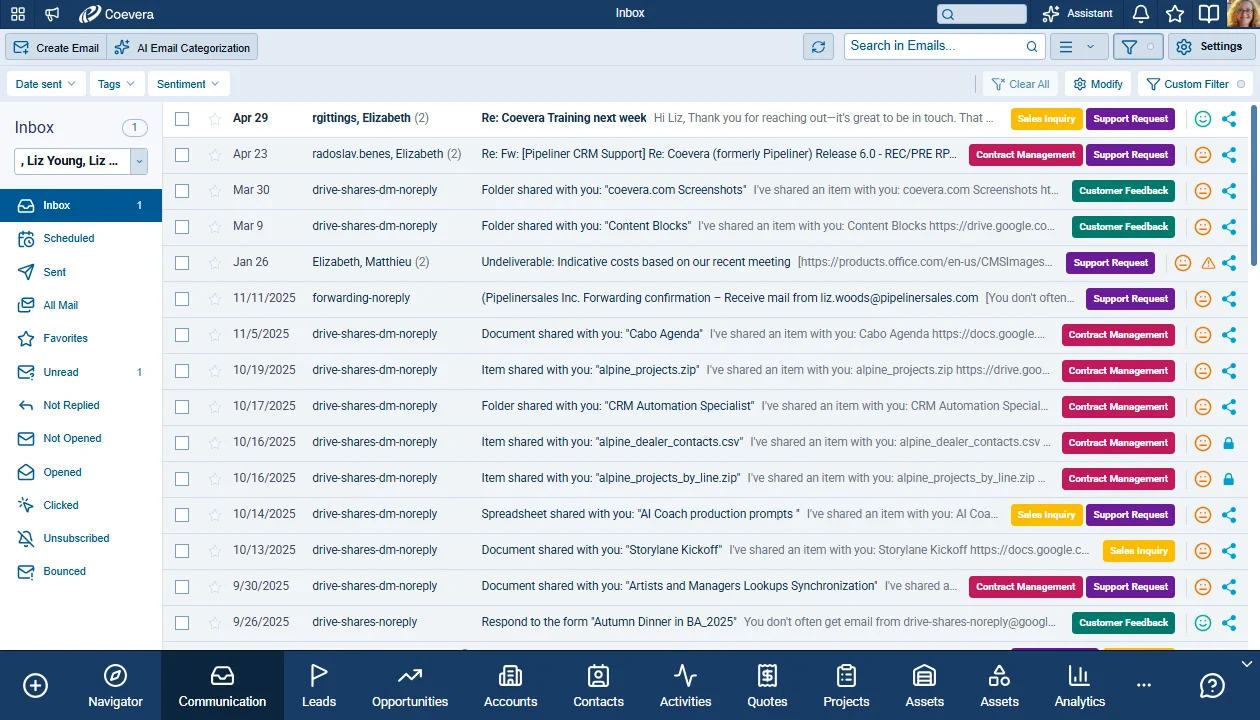Open inbox Settings
The width and height of the screenshot is (1260, 720).
(x=1210, y=47)
